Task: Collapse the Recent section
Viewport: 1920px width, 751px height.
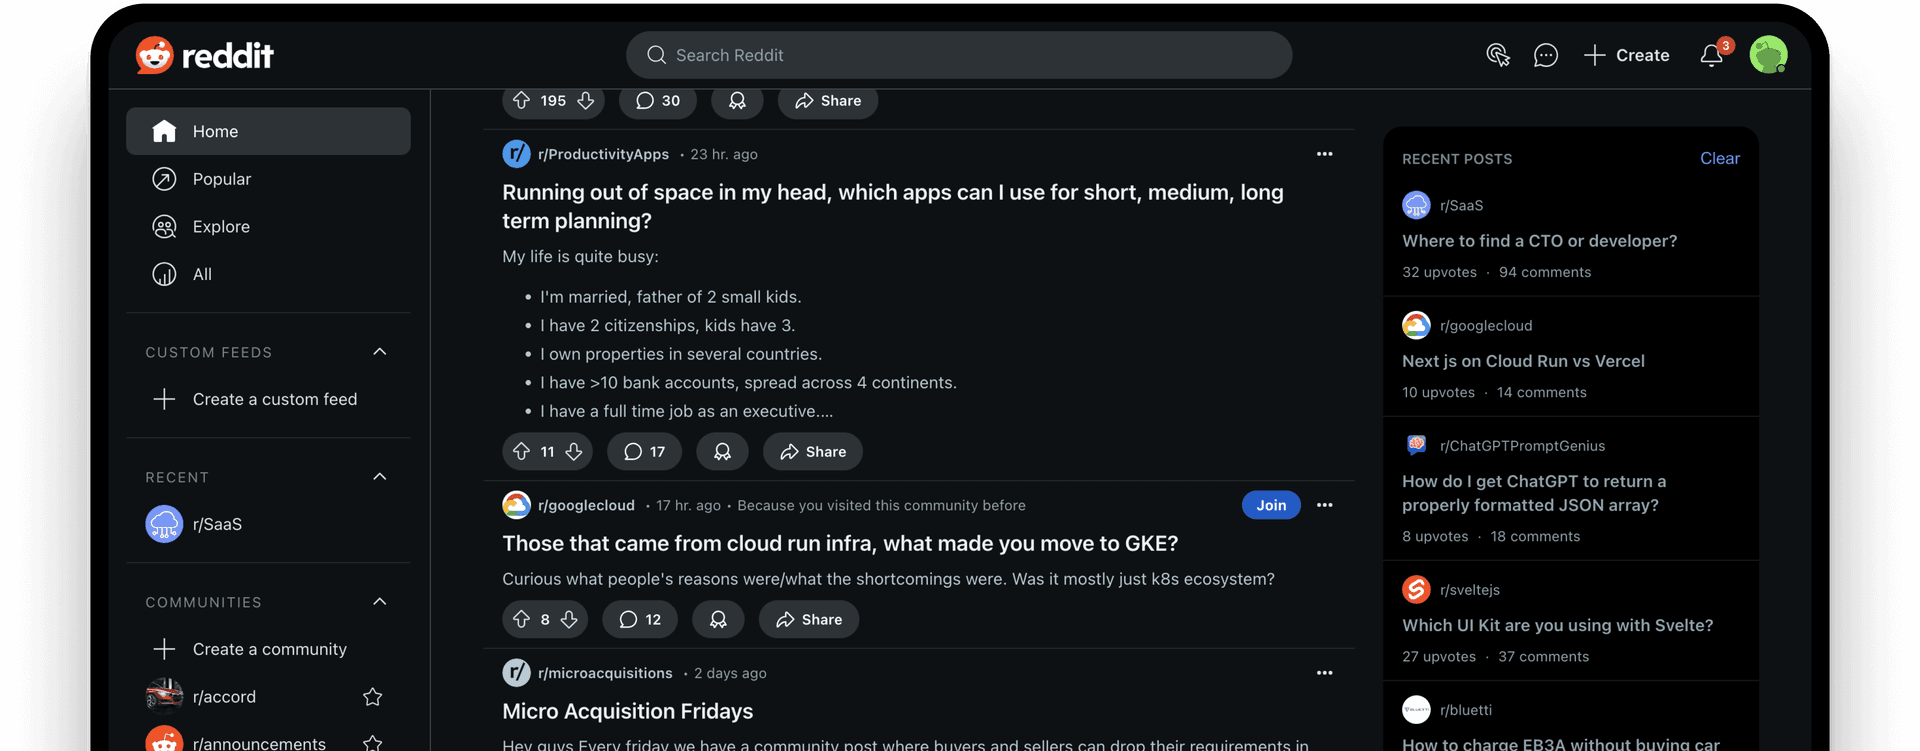Action: tap(379, 477)
